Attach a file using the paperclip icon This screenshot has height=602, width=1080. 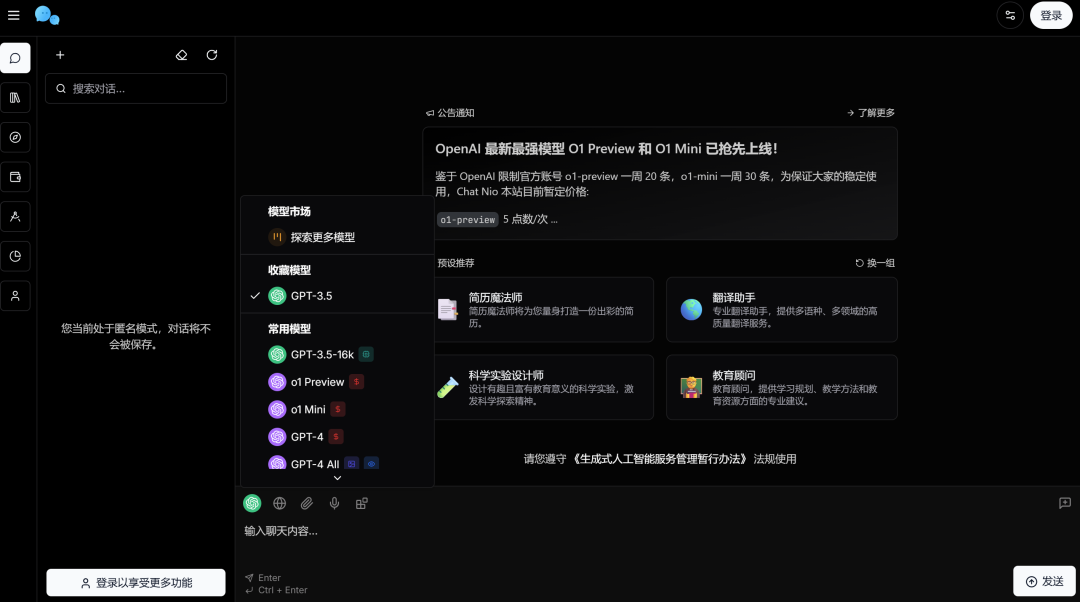tap(307, 503)
